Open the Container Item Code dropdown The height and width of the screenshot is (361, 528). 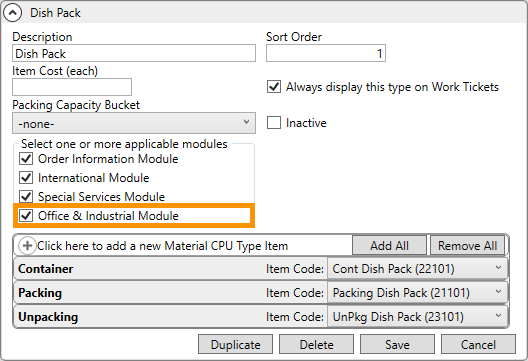tap(417, 269)
